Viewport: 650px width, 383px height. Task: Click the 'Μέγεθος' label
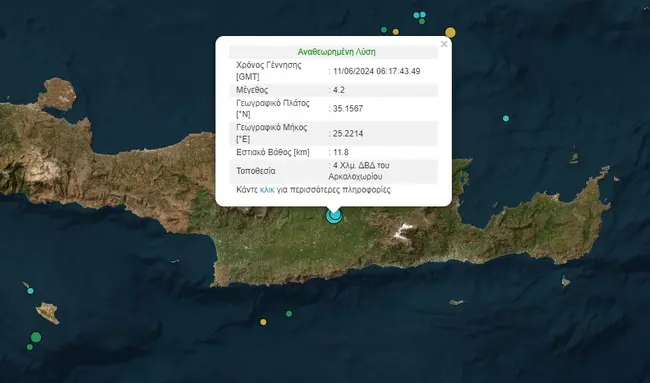(252, 90)
